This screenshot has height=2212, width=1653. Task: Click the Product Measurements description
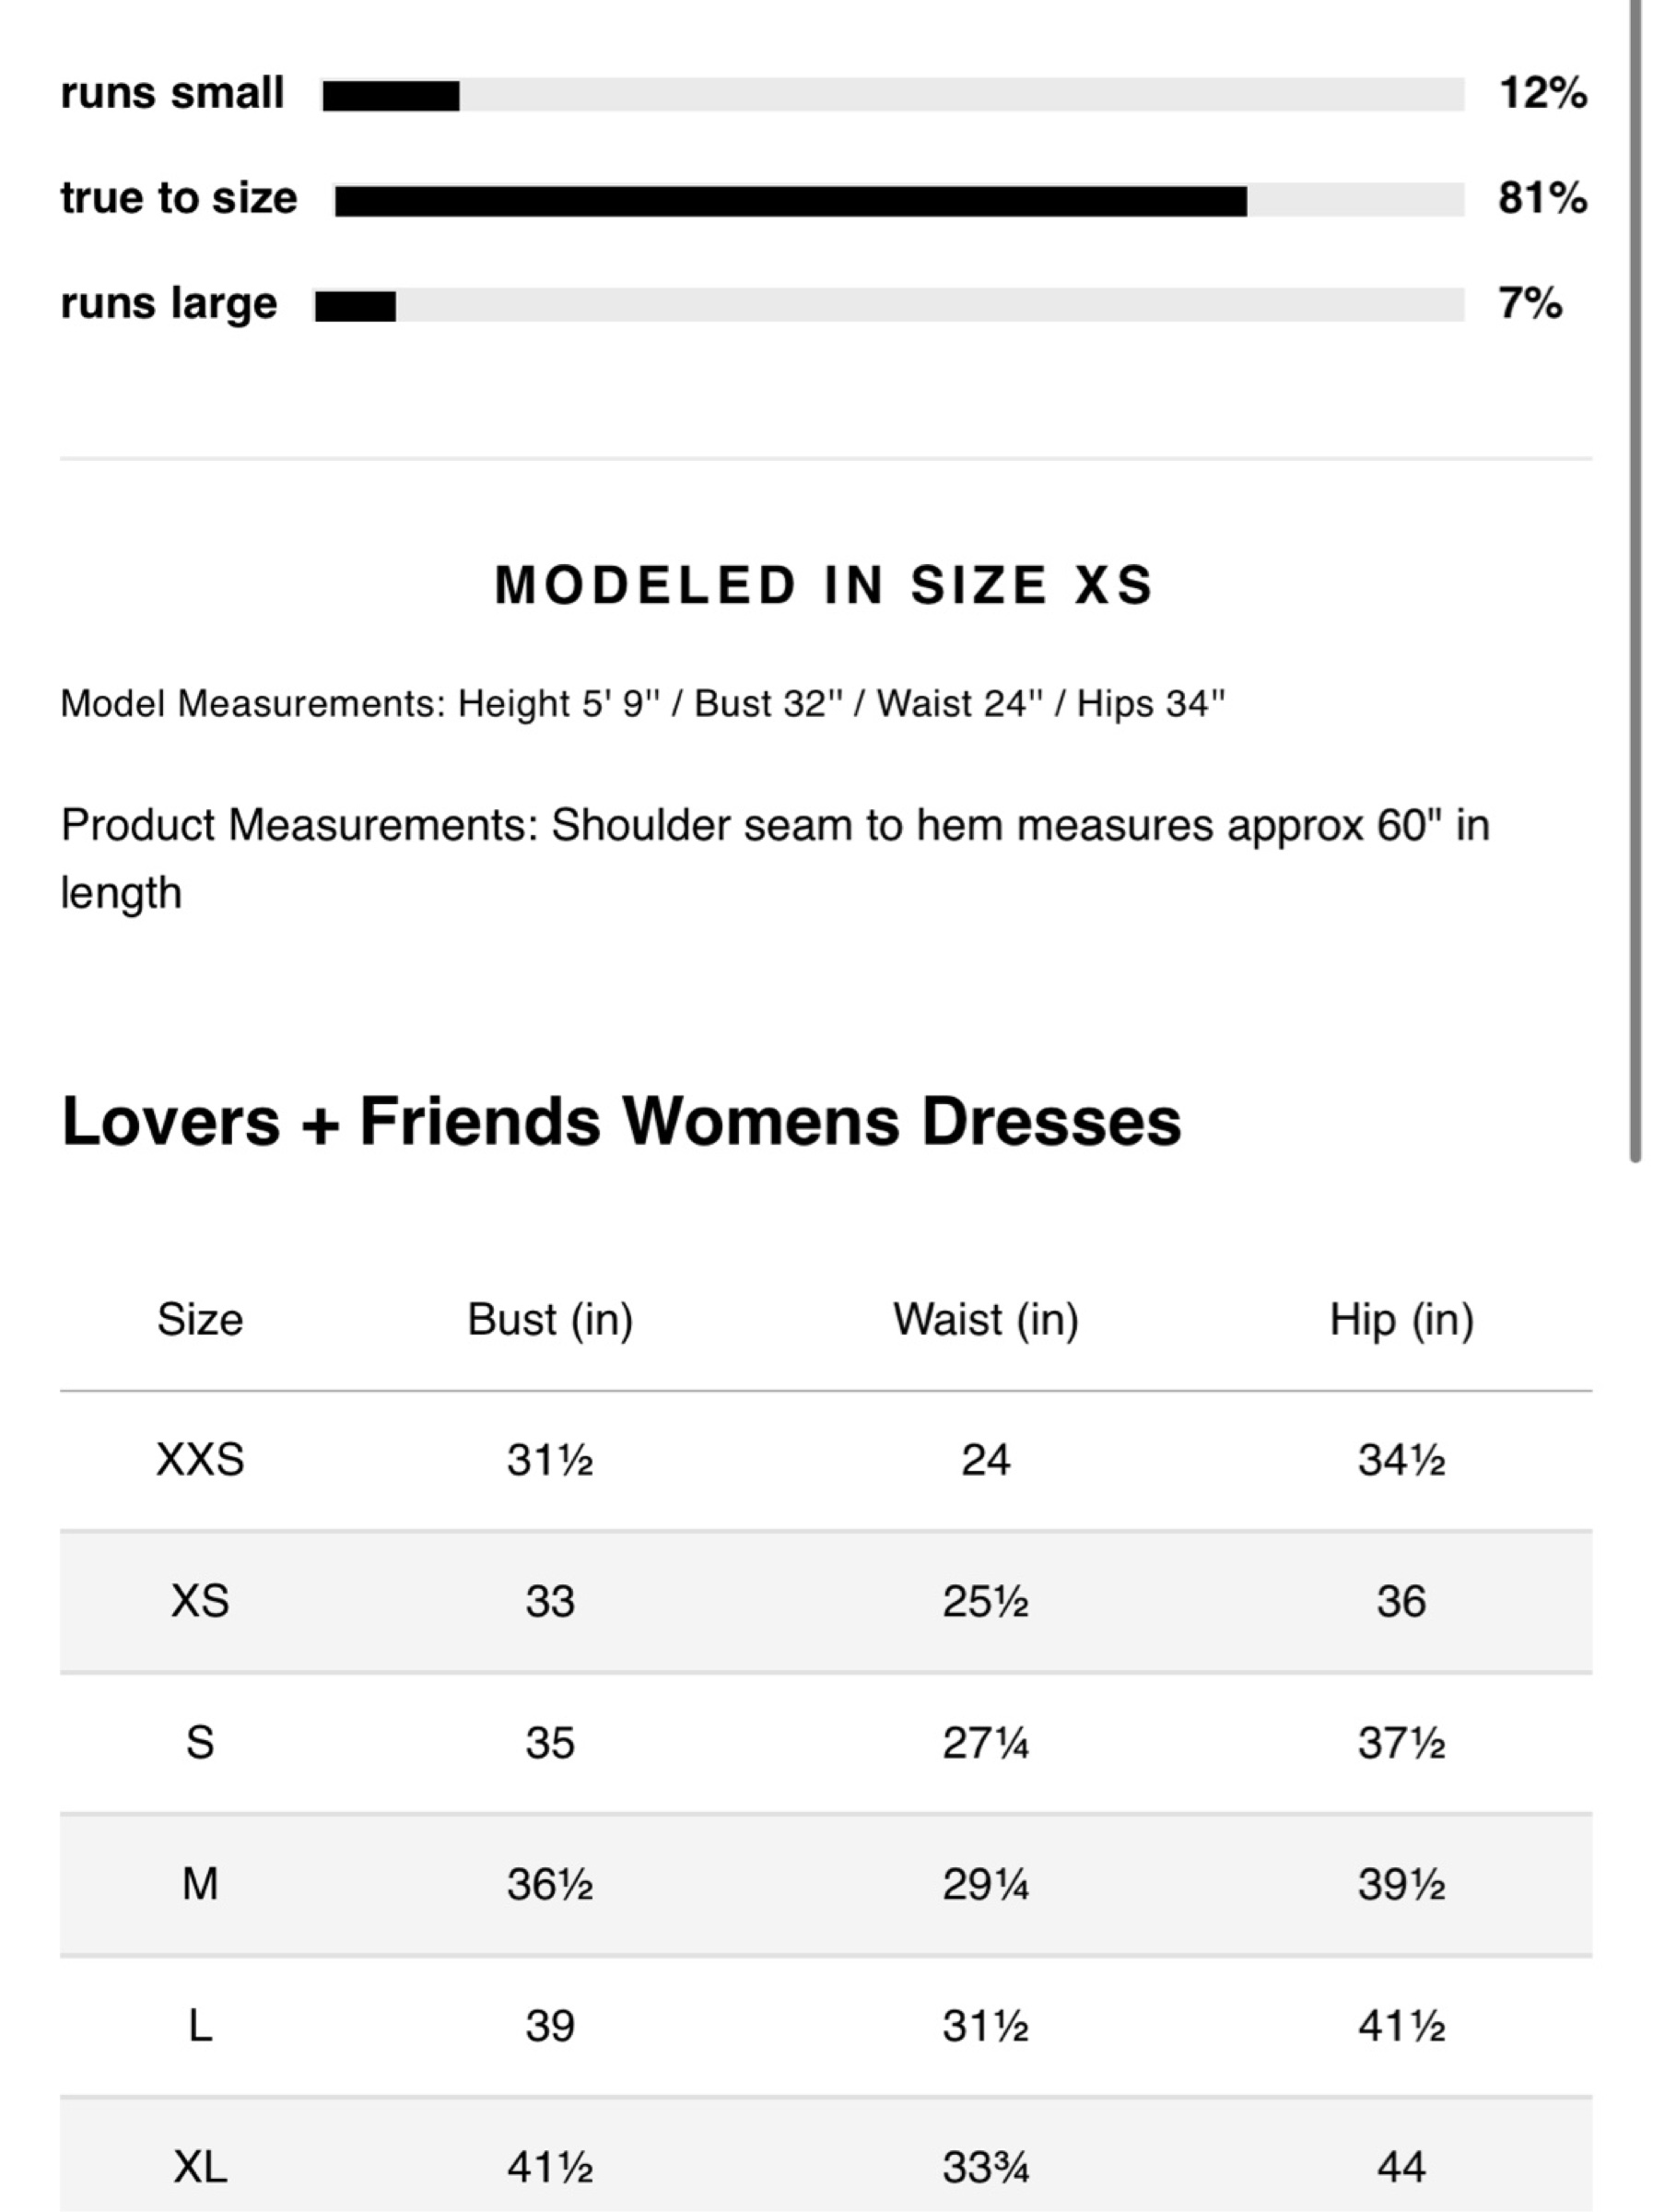[775, 859]
